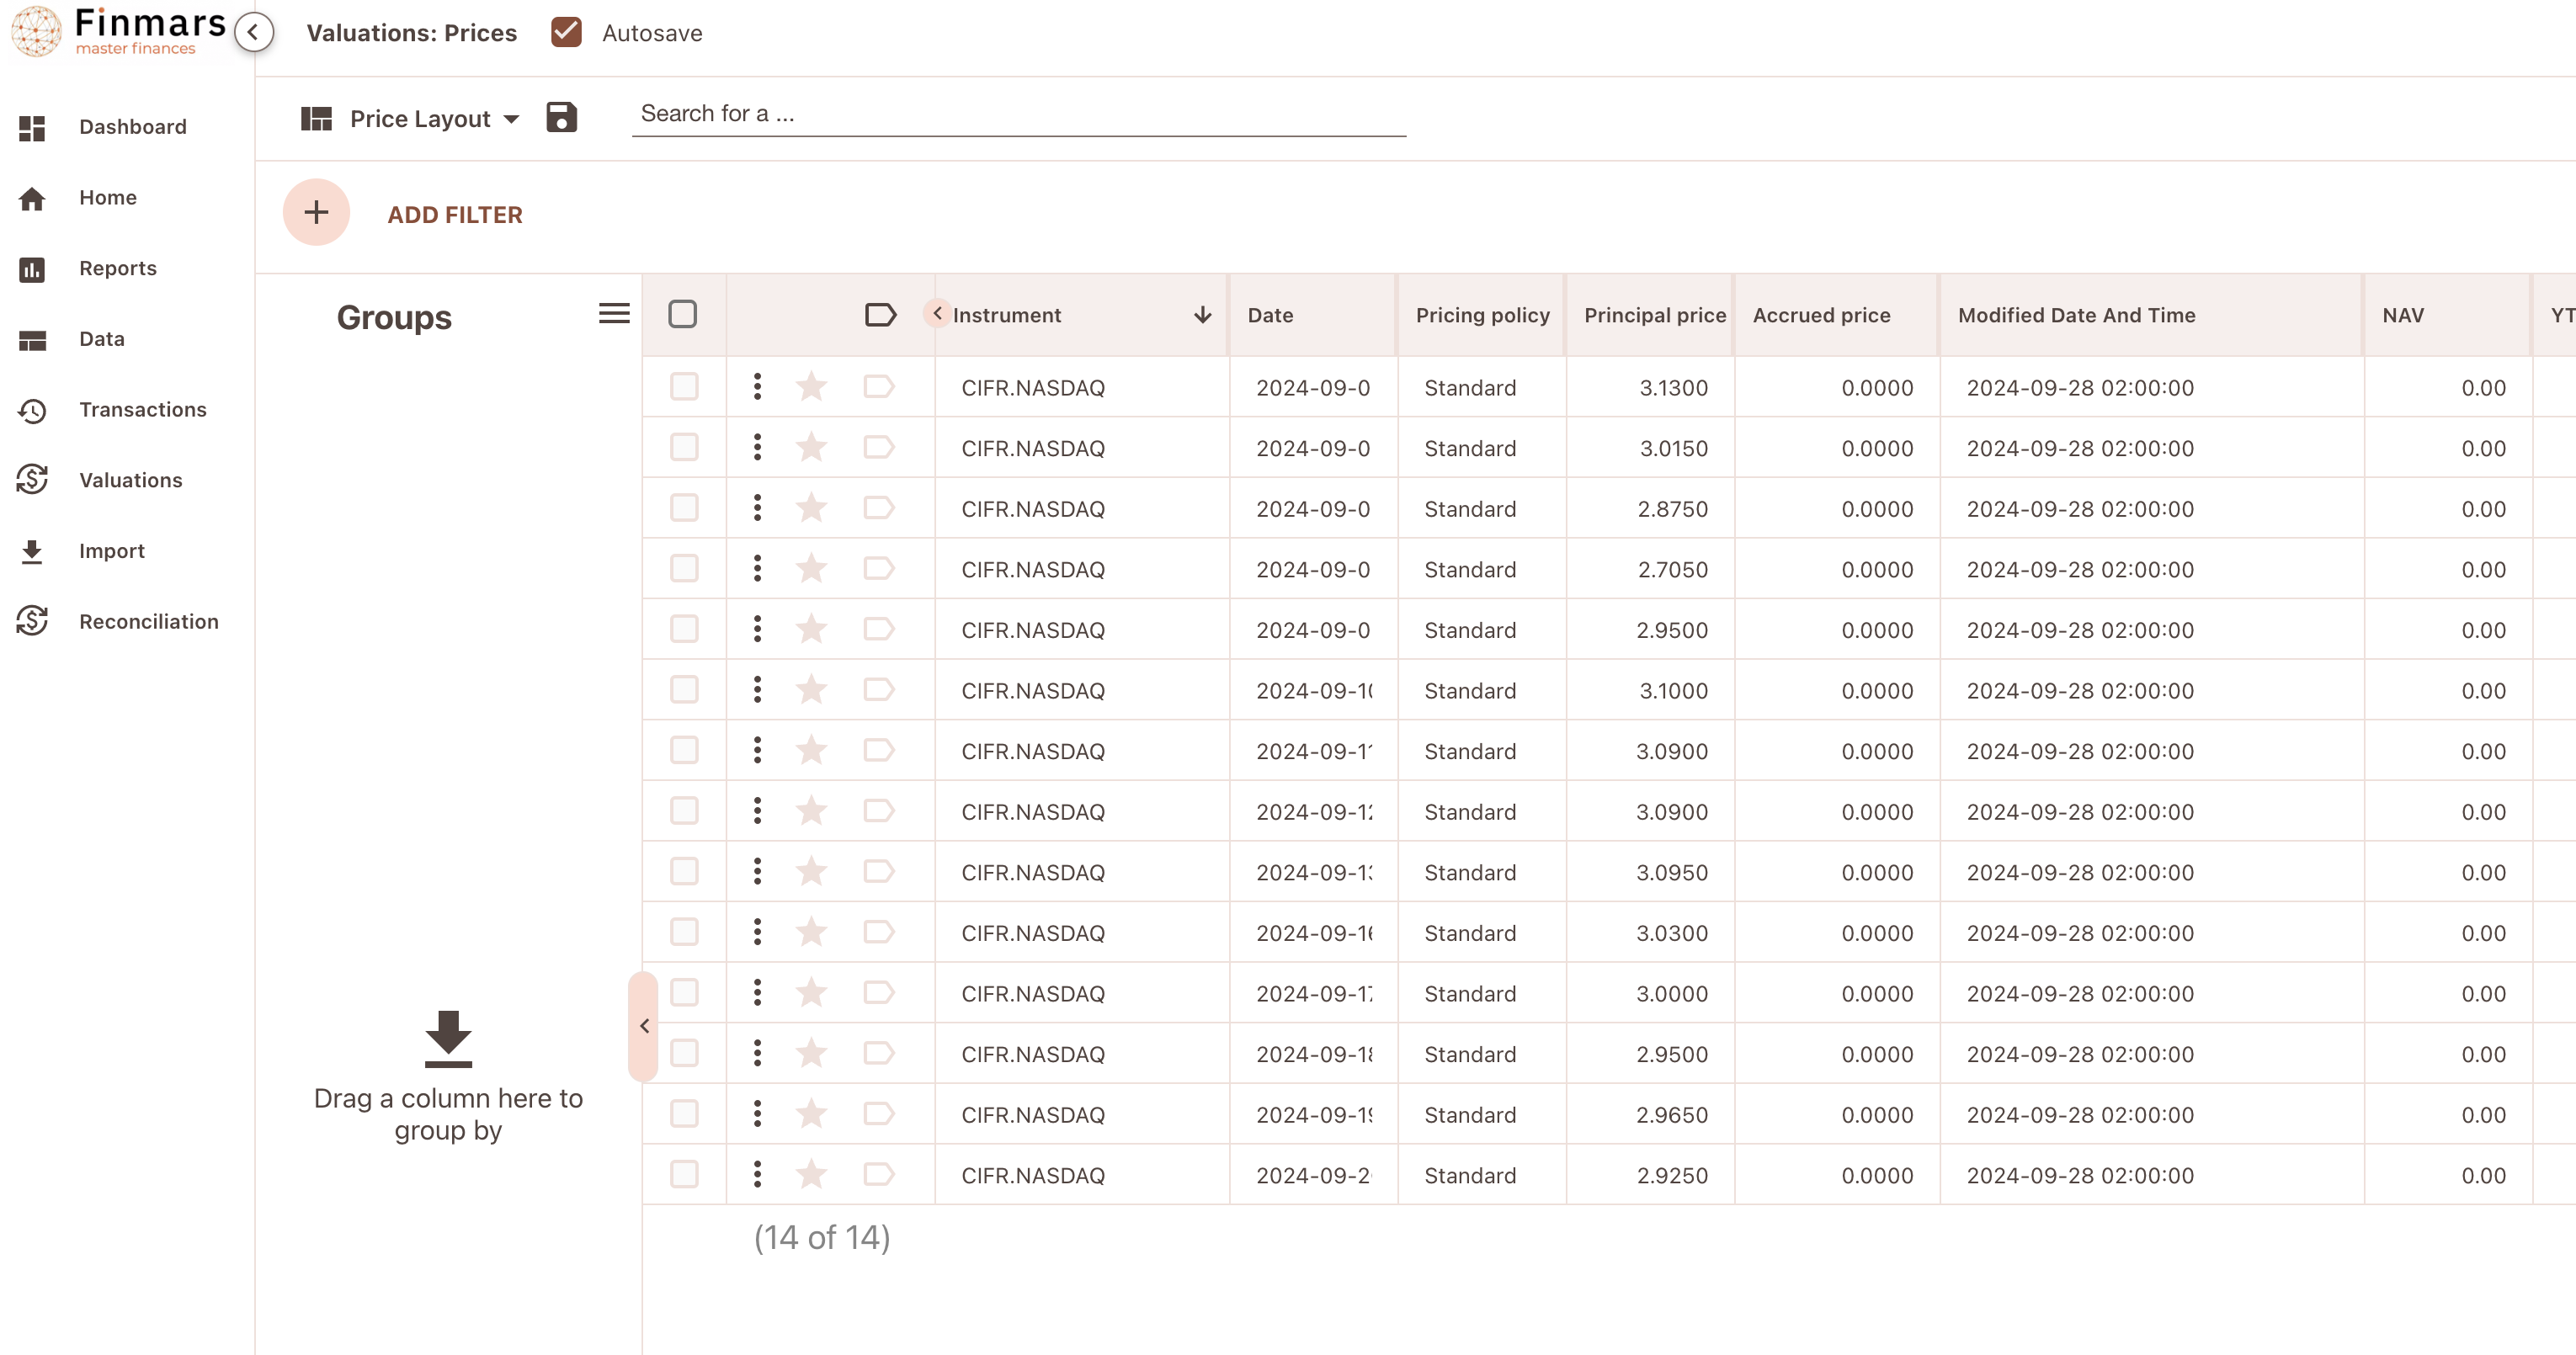This screenshot has width=2576, height=1355.
Task: Click the Search for a ... field
Action: click(1018, 114)
